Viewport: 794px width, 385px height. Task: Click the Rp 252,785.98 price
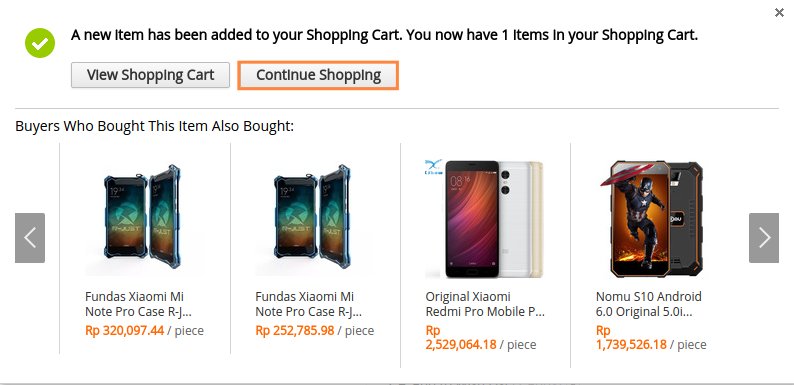tap(295, 331)
